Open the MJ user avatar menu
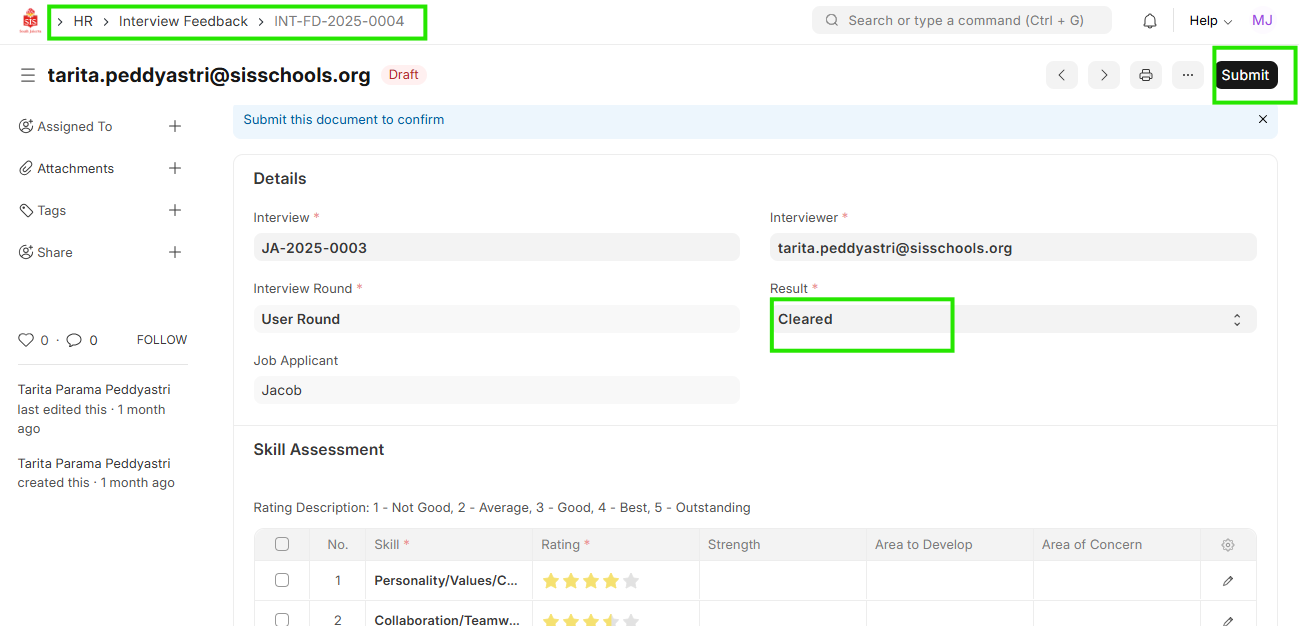Screen dimensions: 1299x626 pos(1262,21)
